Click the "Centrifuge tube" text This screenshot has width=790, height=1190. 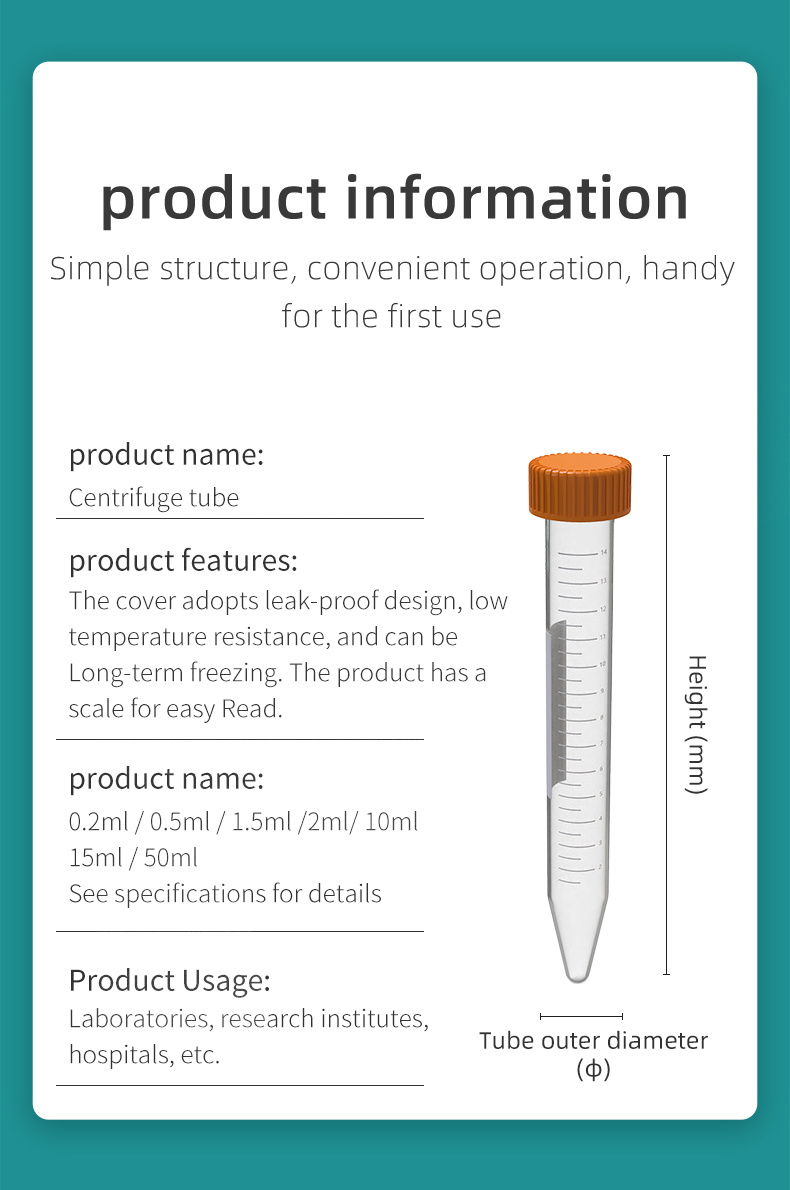pyautogui.click(x=154, y=497)
